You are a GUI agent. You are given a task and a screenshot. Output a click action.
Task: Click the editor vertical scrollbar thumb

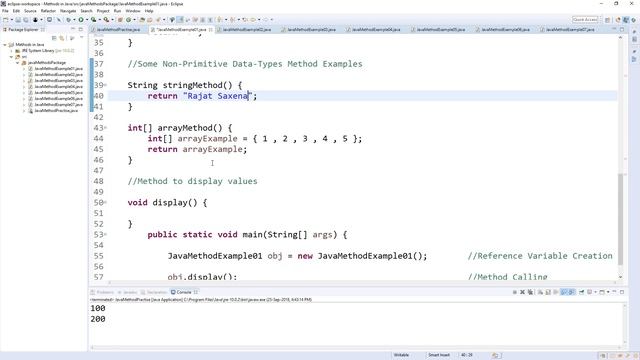[621, 219]
